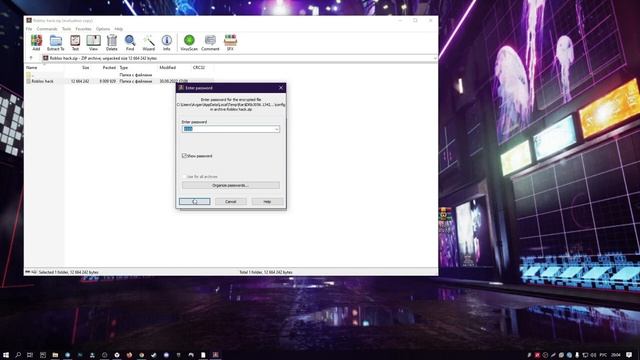Click the SFX toolbar icon

(x=230, y=42)
